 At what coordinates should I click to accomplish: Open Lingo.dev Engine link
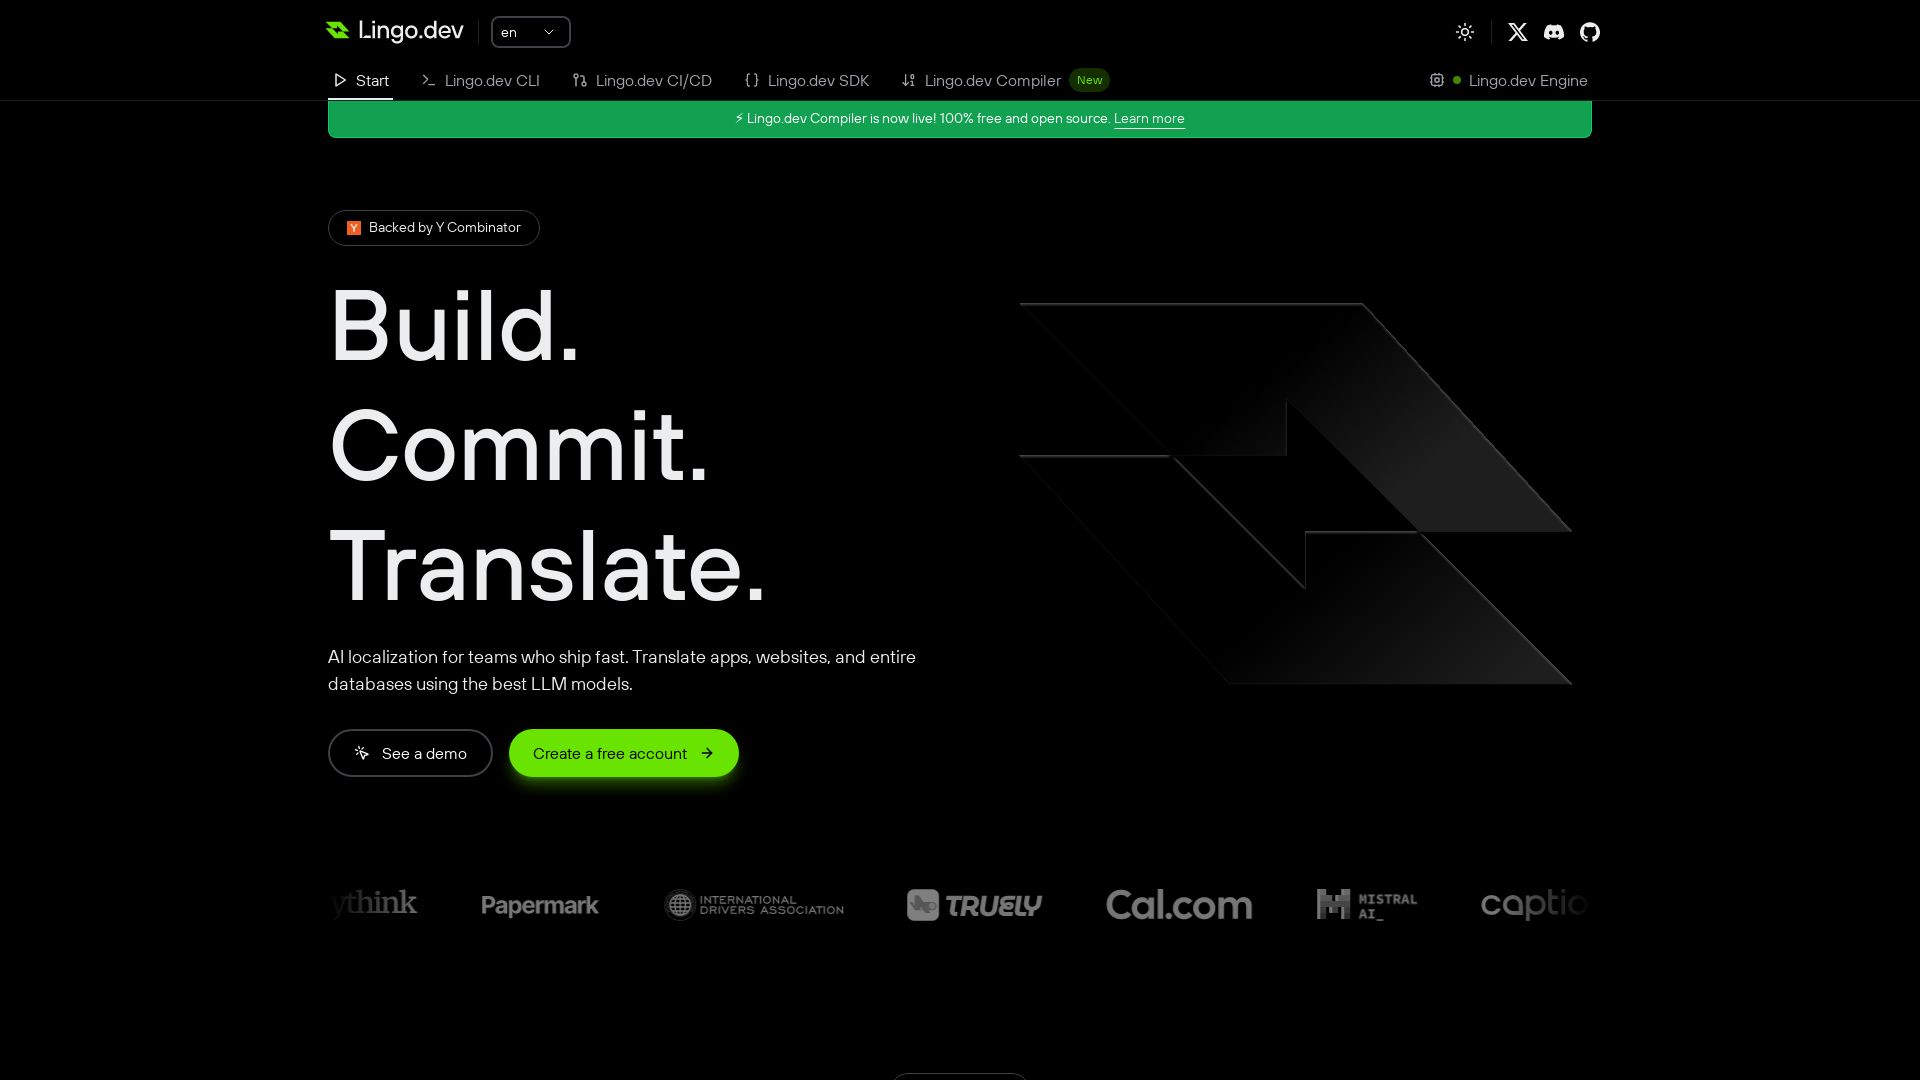[1527, 80]
